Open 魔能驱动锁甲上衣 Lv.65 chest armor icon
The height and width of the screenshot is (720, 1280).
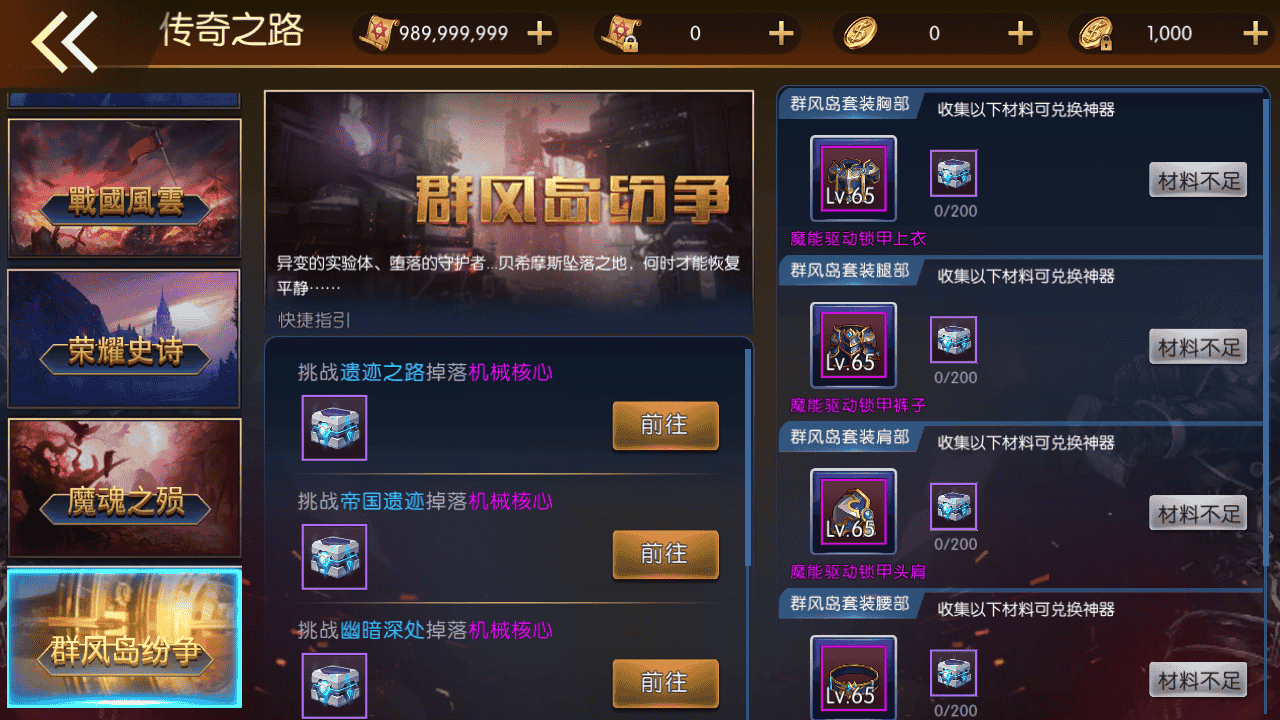tap(853, 179)
